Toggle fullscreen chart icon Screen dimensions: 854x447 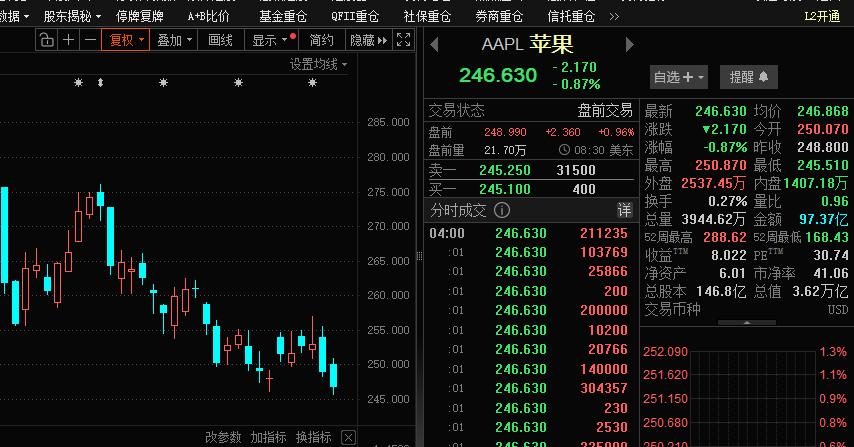[x=404, y=40]
